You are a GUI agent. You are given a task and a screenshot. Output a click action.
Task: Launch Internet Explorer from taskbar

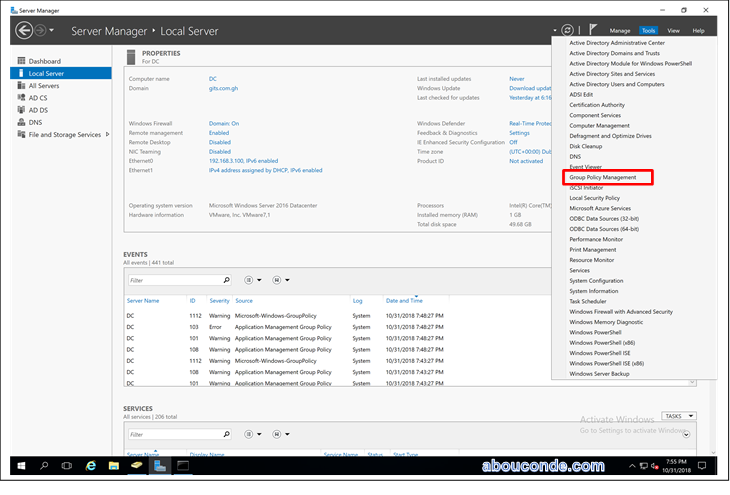click(90, 466)
